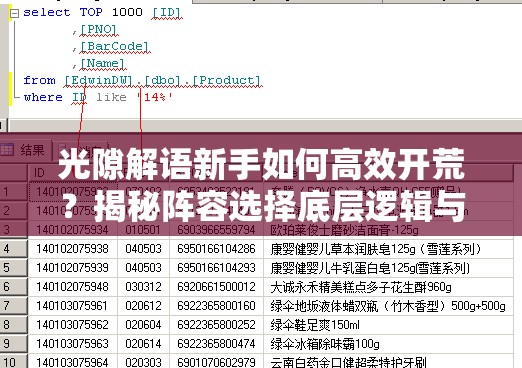Click barcode cell 6922365800474

(x=216, y=344)
